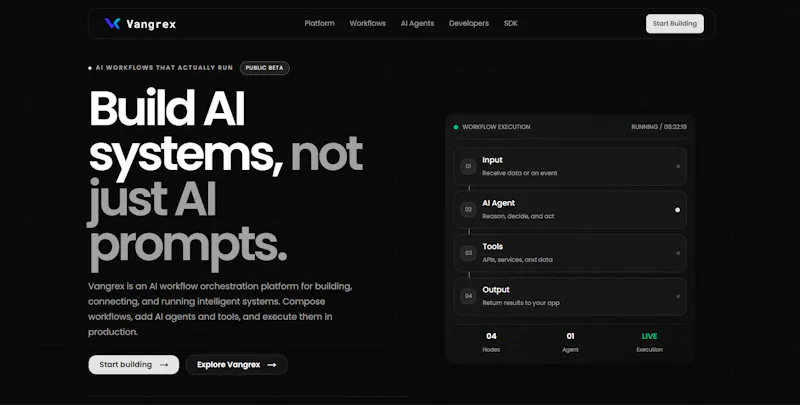Click the 03 number badge on Tools

pyautogui.click(x=468, y=253)
